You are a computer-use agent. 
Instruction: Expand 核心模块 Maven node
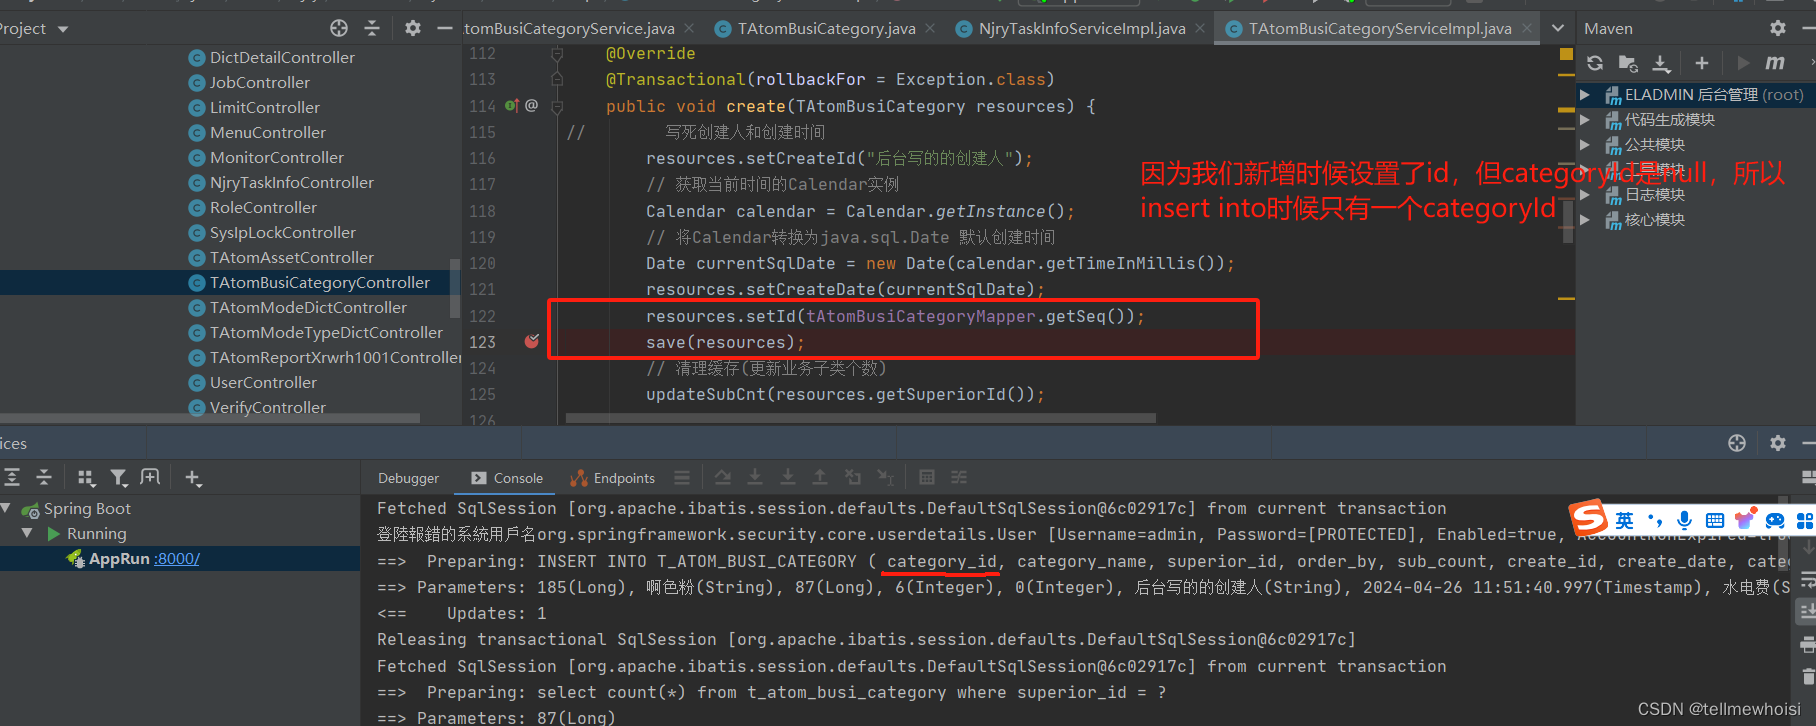1585,219
